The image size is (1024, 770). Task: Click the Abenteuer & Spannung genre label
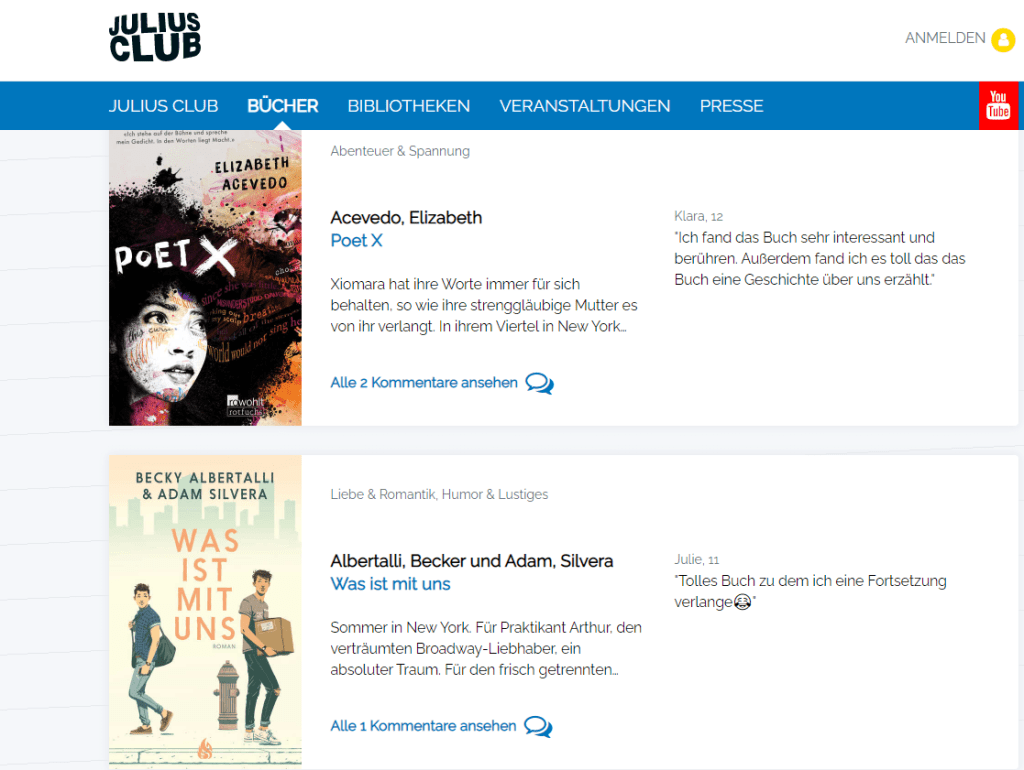coord(400,151)
